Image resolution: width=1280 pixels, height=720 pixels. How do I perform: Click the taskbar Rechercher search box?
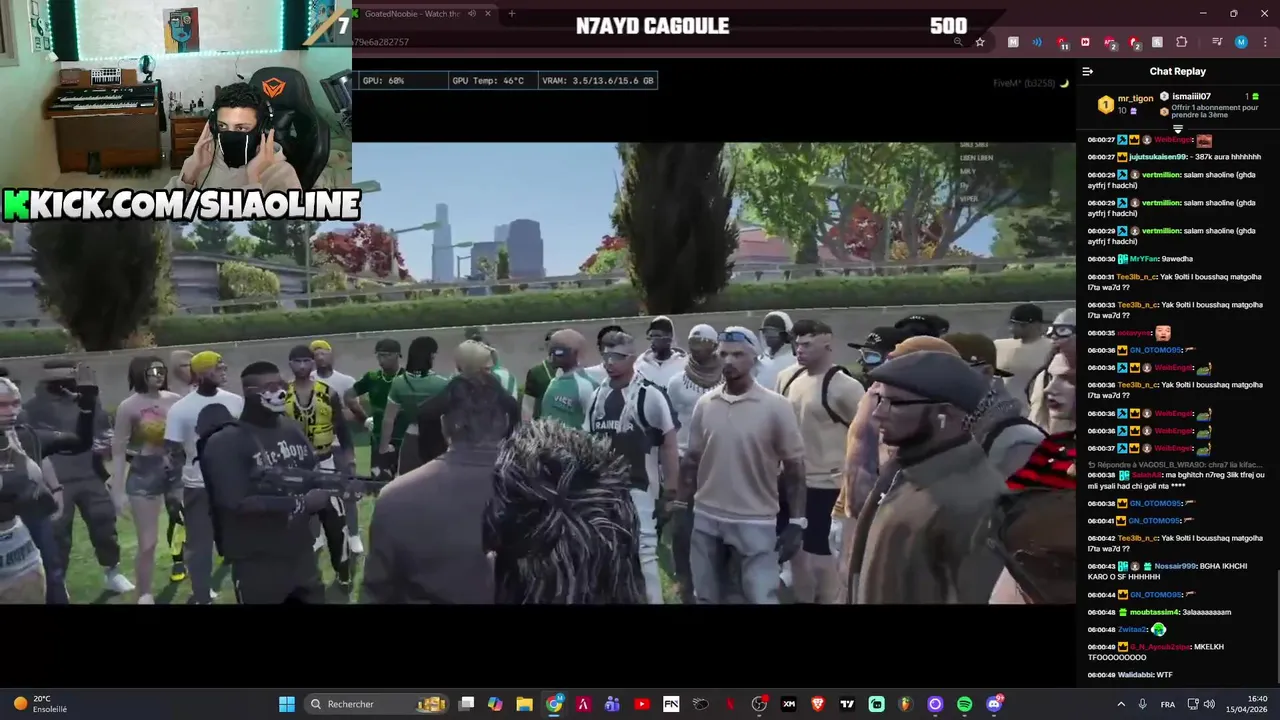(x=376, y=704)
